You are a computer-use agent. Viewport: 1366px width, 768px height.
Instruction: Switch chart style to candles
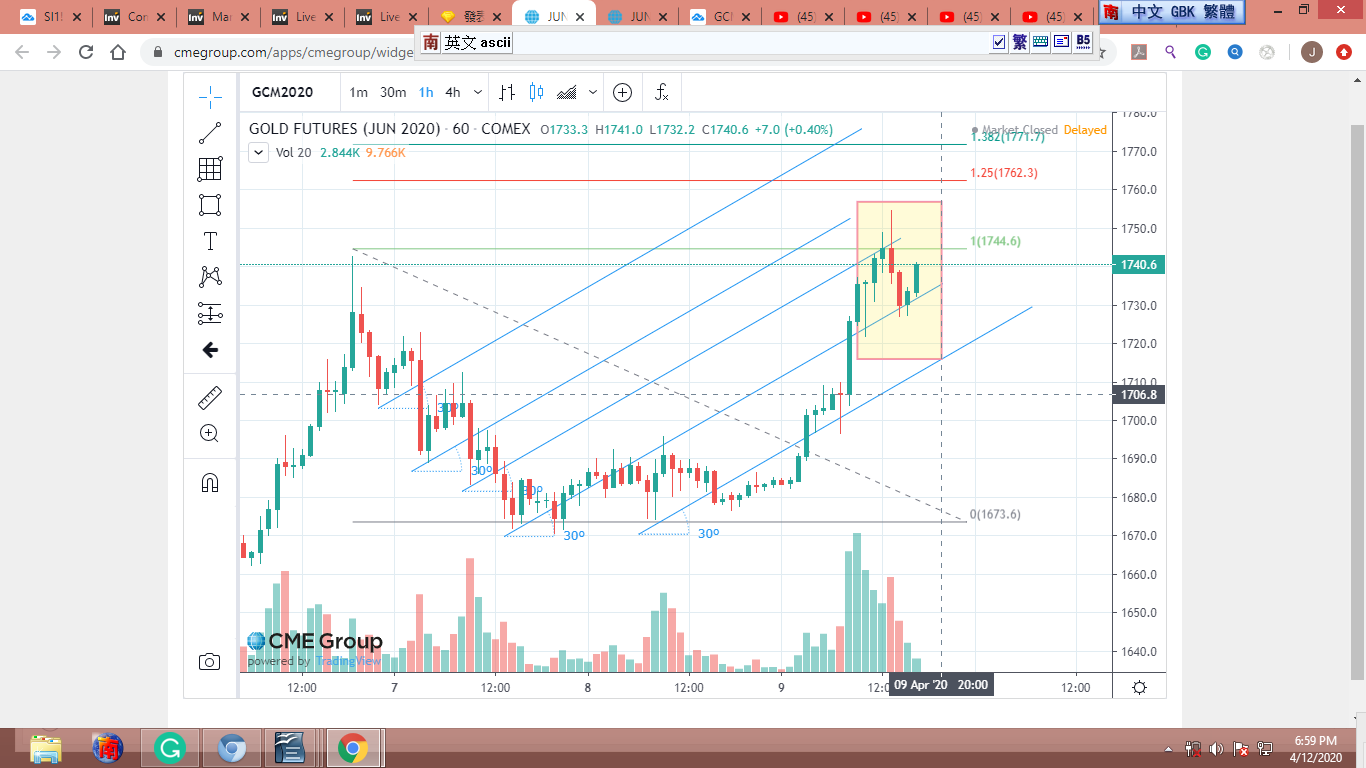point(536,93)
